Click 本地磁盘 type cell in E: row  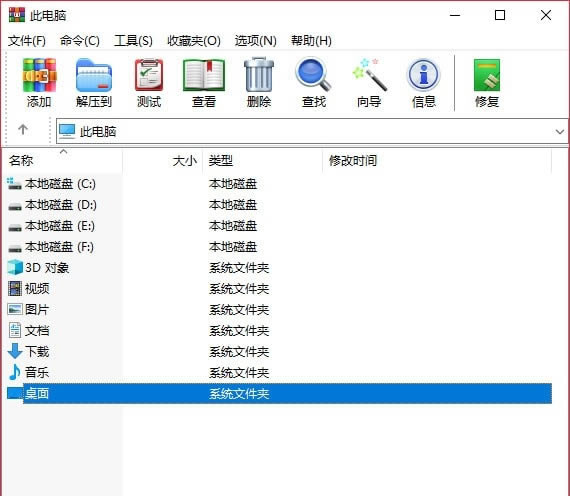(233, 226)
